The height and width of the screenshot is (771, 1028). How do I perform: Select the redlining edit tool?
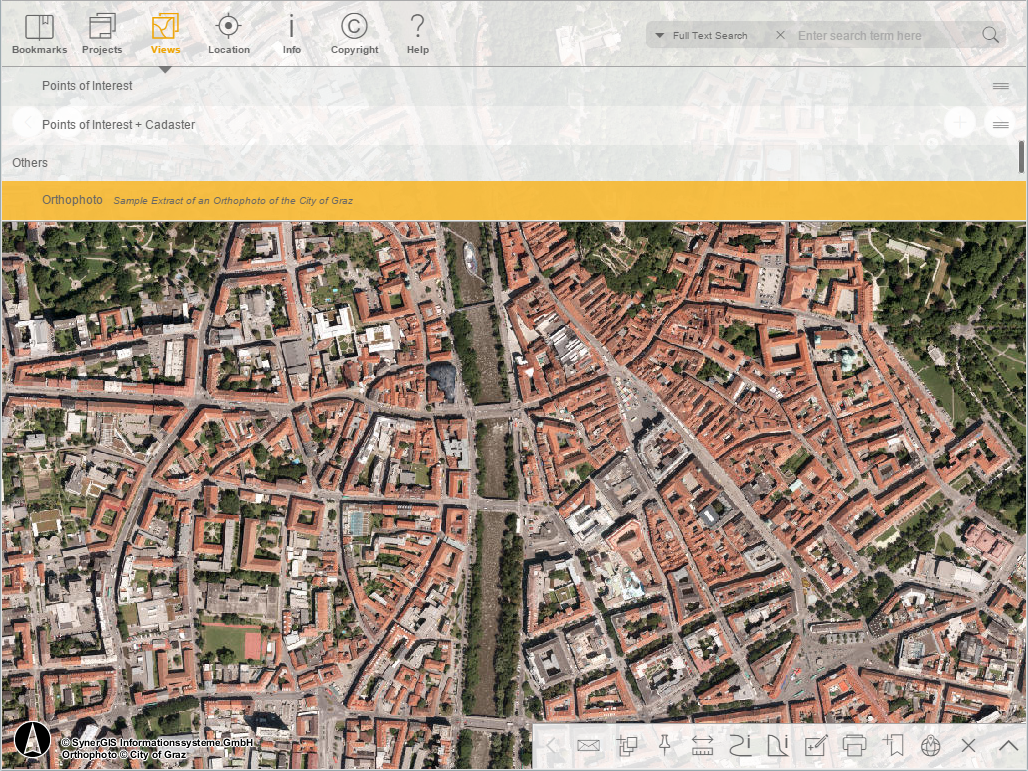(816, 745)
